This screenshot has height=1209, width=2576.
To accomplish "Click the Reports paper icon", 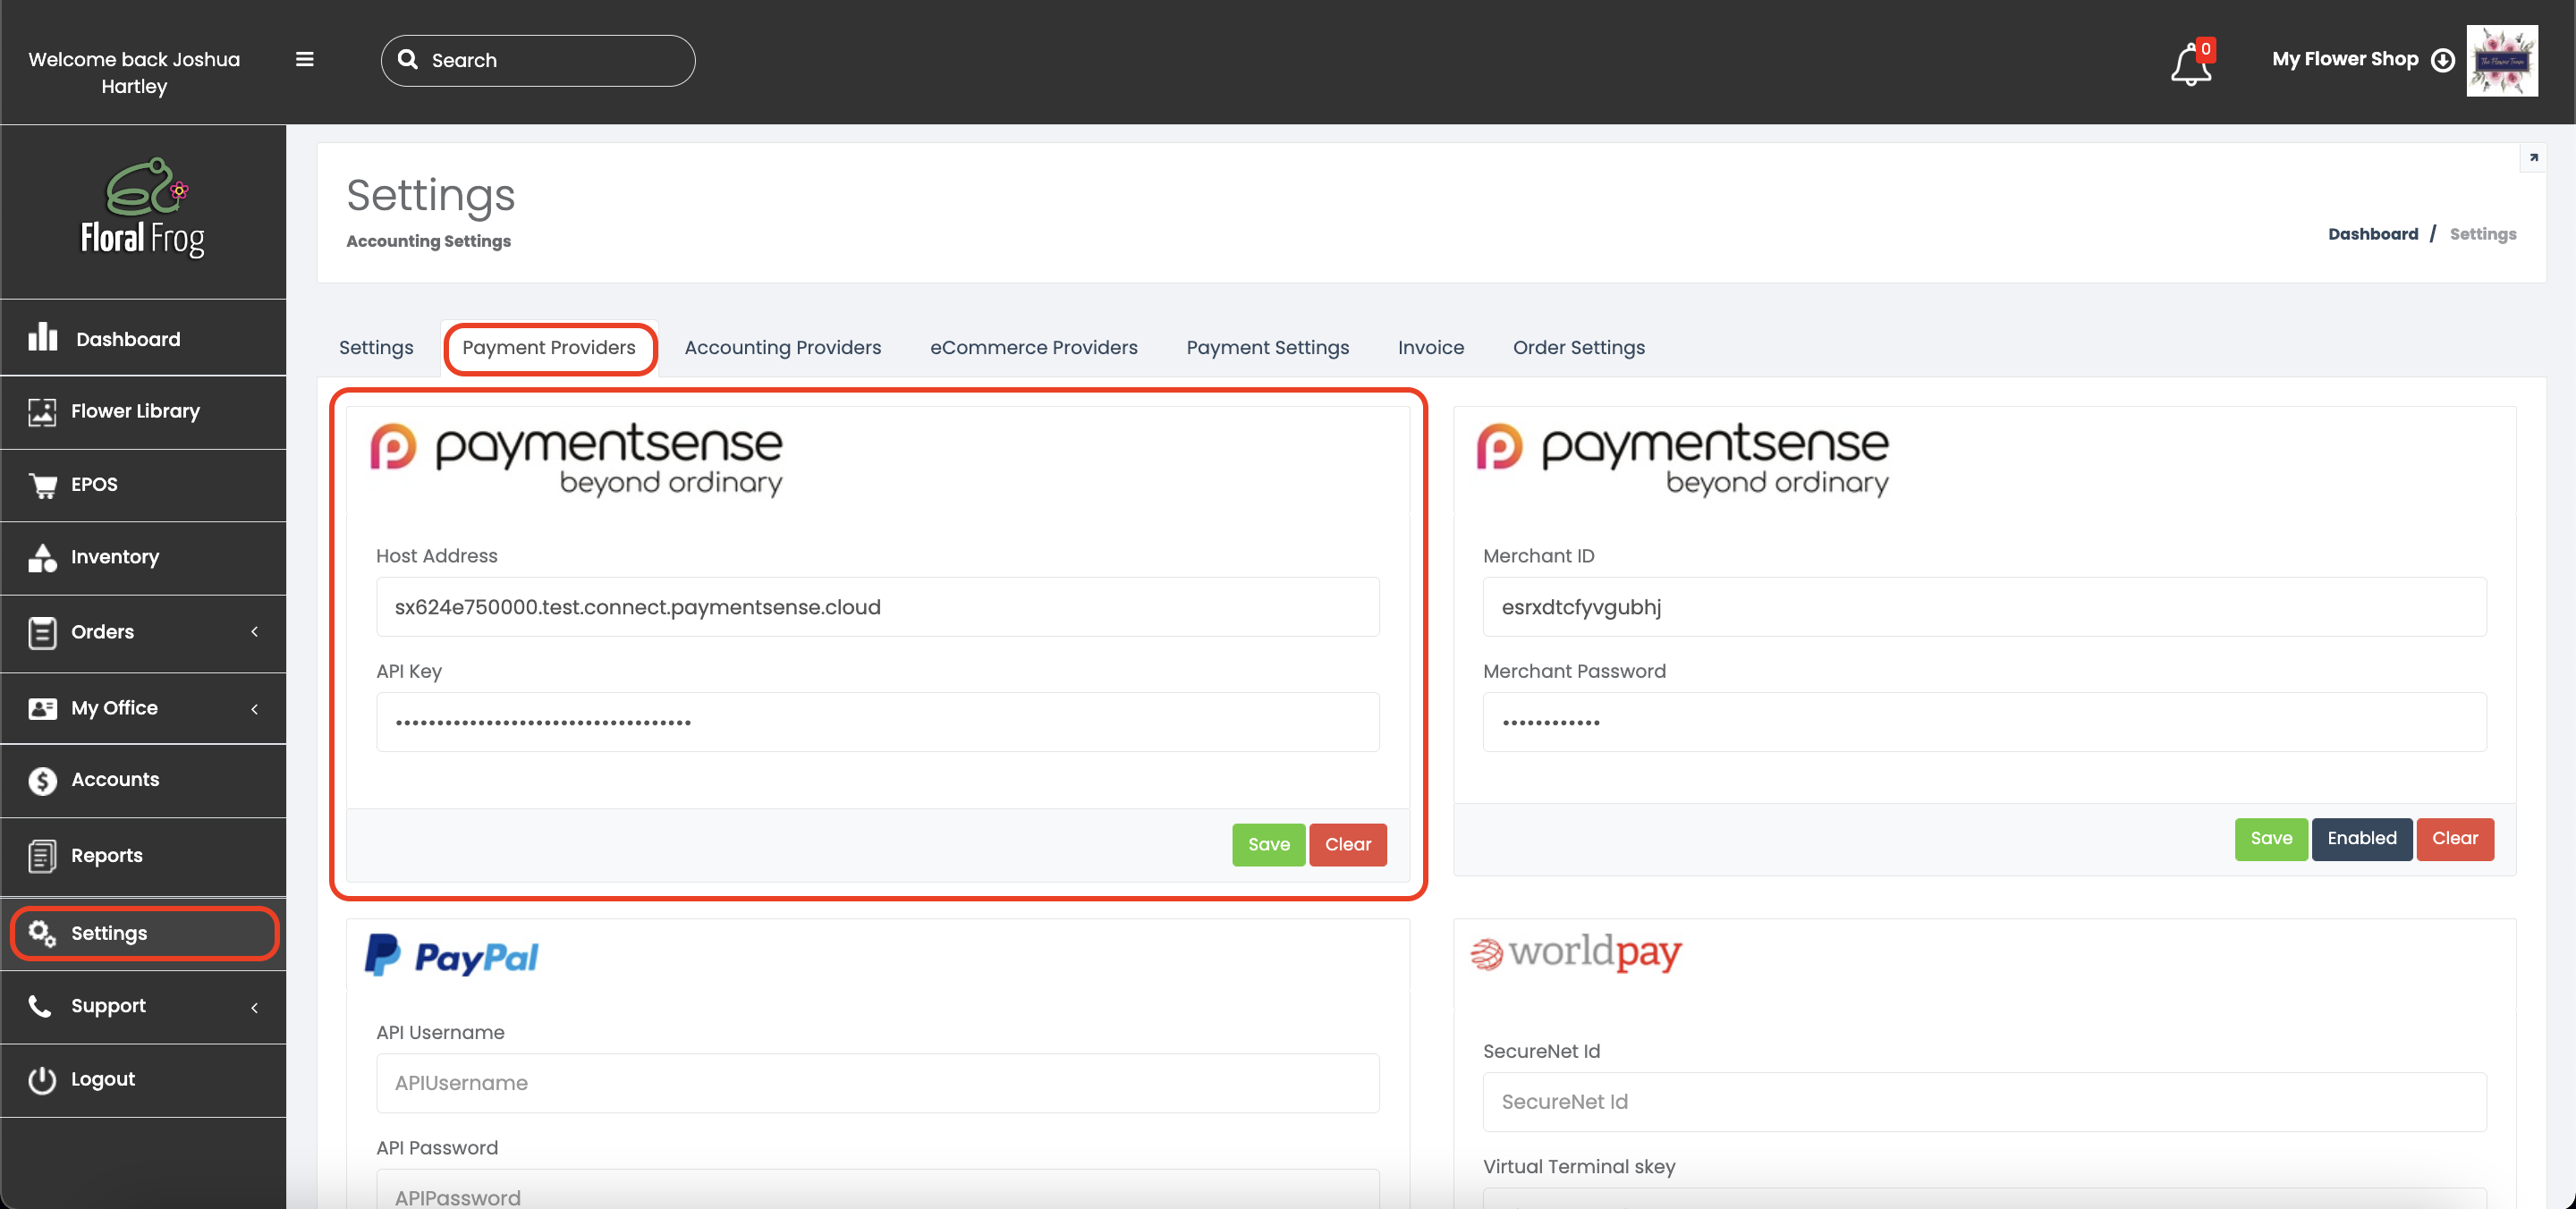I will tap(42, 855).
